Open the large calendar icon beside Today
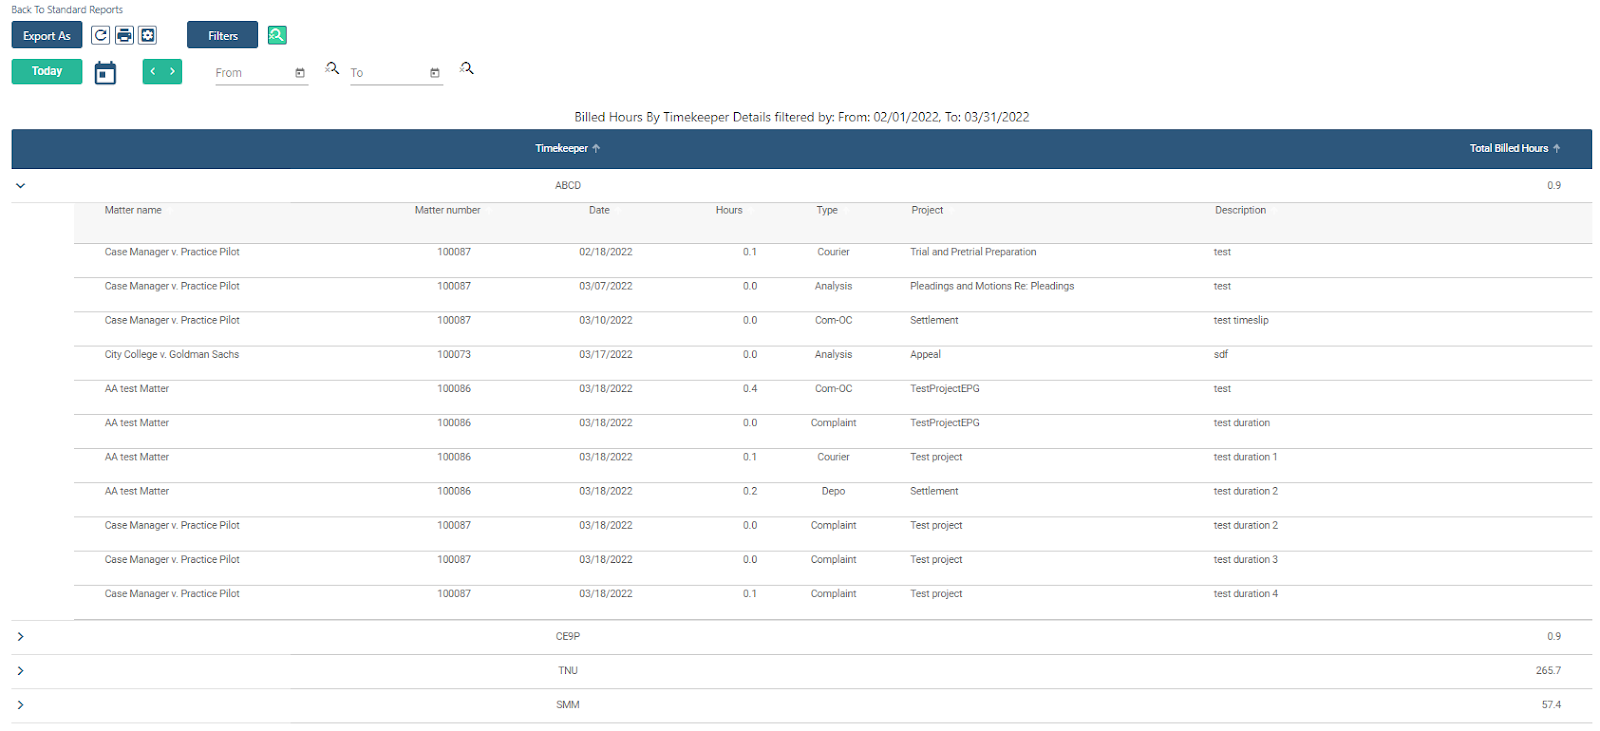This screenshot has width=1600, height=731. 105,72
